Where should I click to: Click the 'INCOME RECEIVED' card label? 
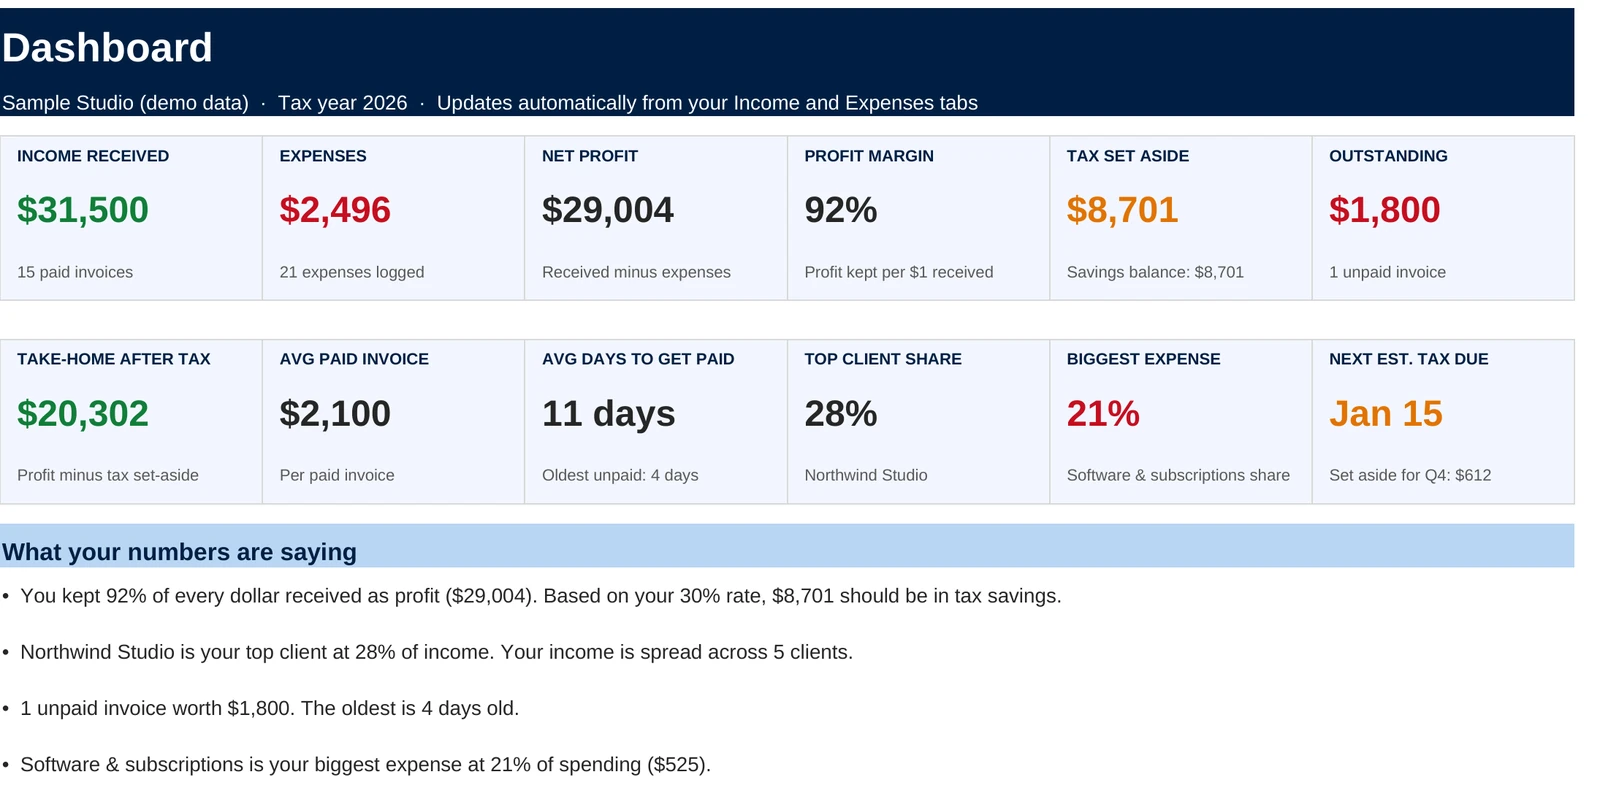pos(93,156)
